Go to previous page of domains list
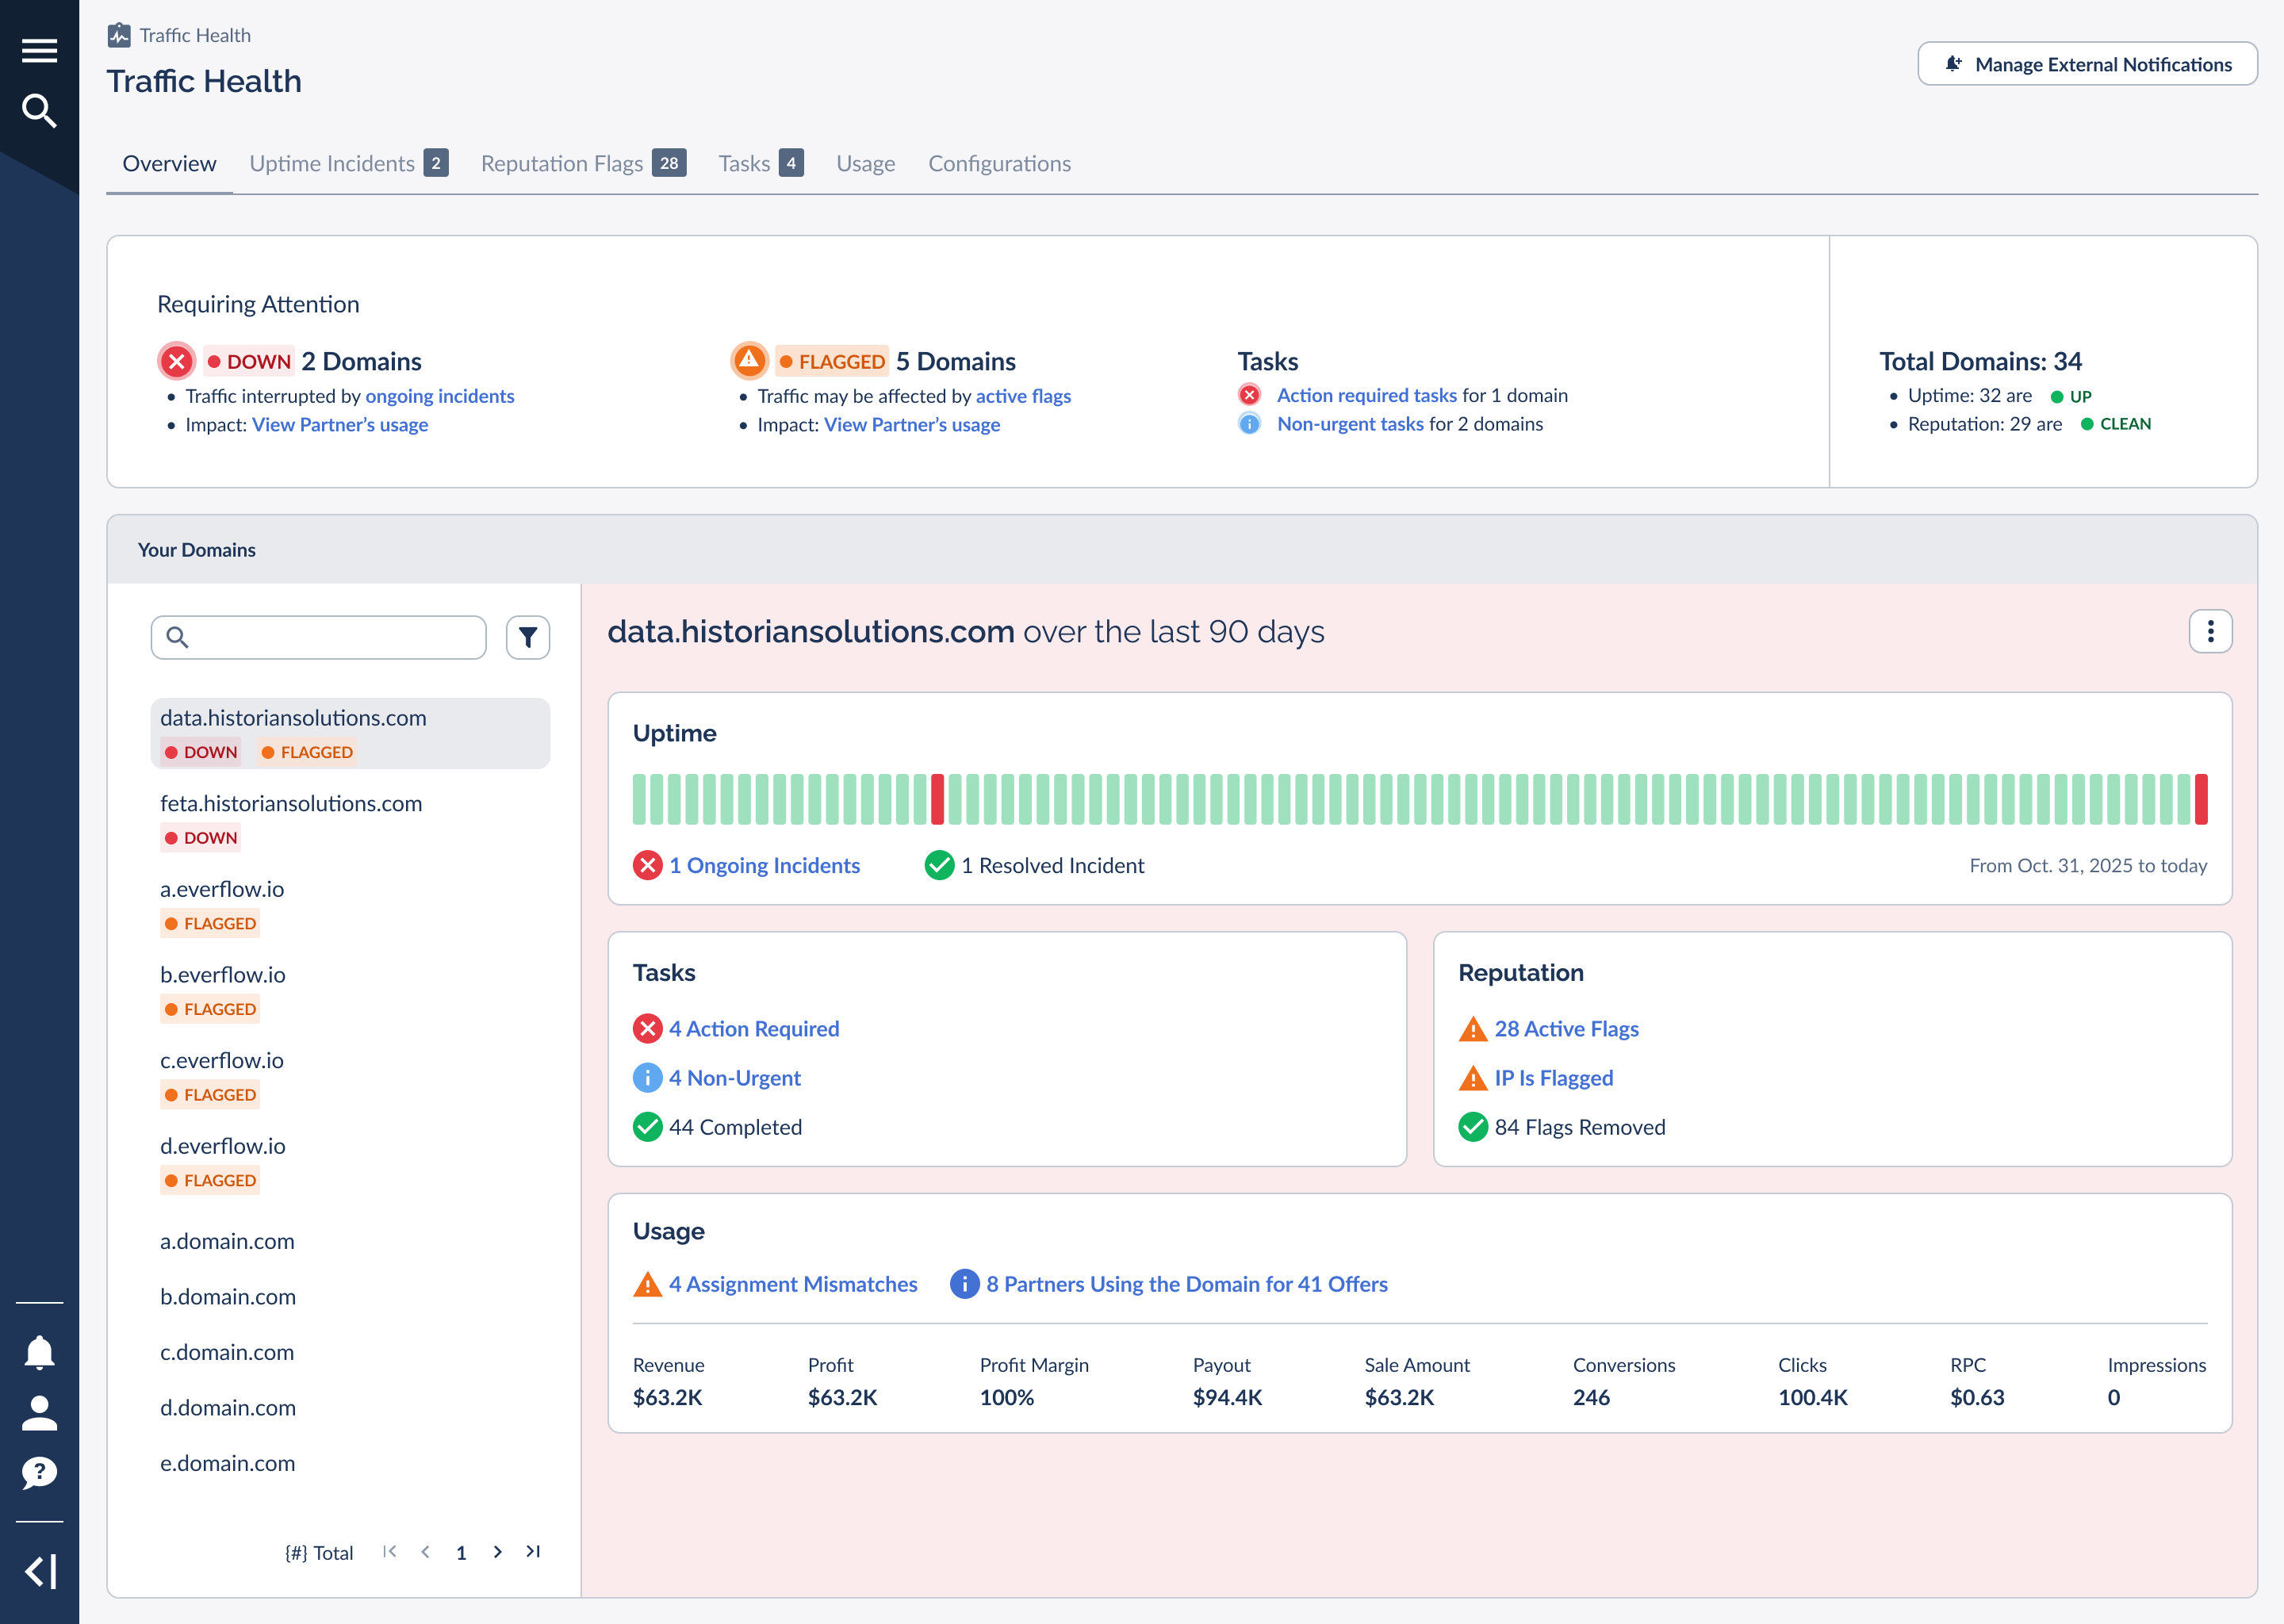Image resolution: width=2284 pixels, height=1624 pixels. pyautogui.click(x=426, y=1552)
